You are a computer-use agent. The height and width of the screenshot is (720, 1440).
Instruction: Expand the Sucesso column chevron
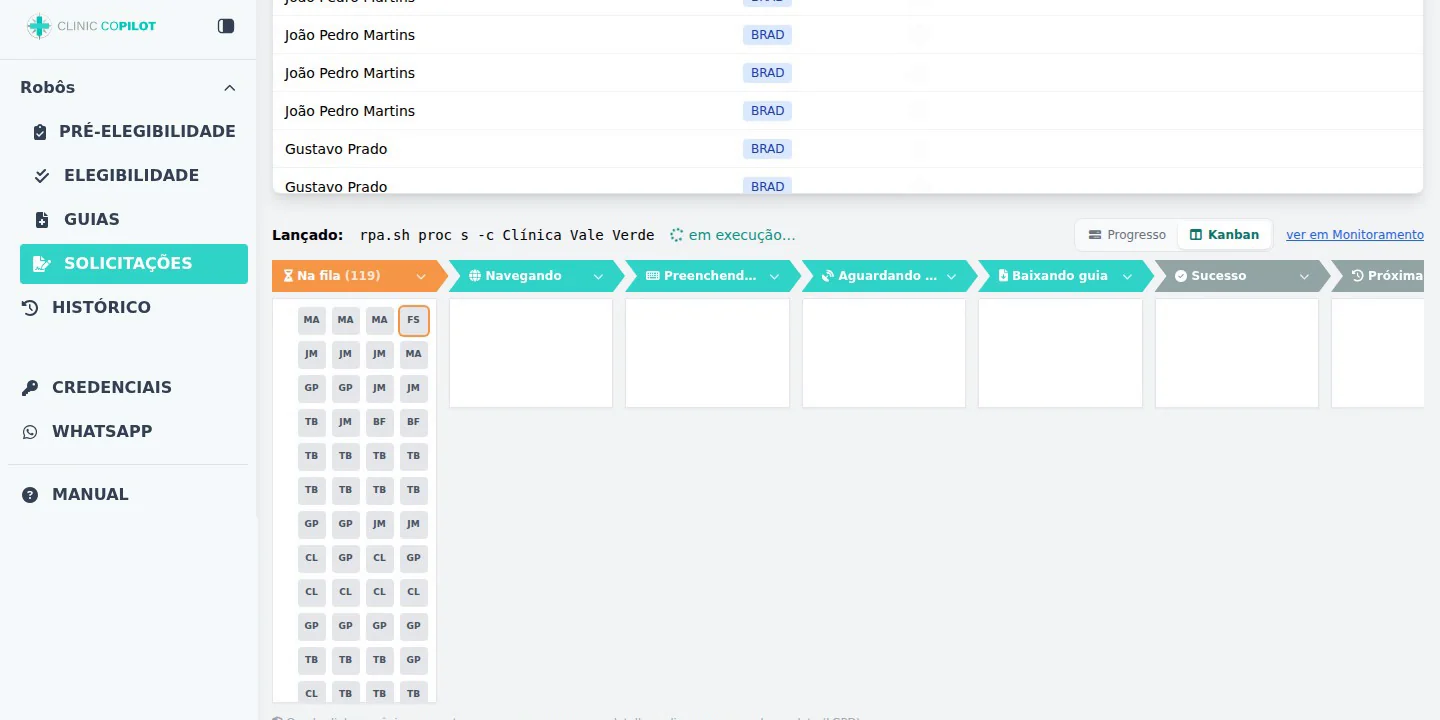pos(1304,277)
